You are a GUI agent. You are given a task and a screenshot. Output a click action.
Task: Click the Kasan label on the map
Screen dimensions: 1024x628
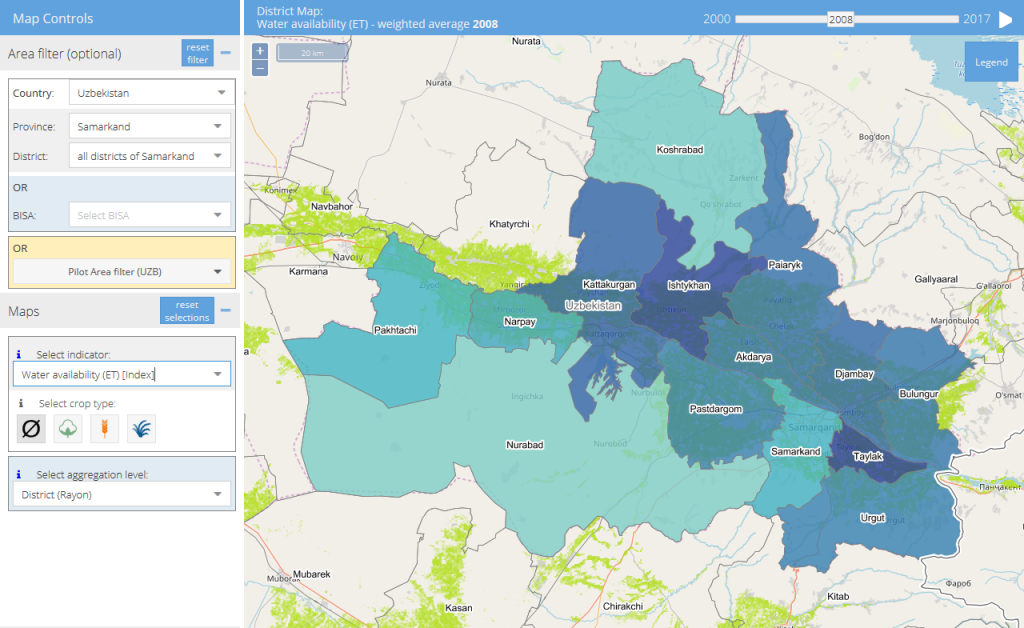458,607
